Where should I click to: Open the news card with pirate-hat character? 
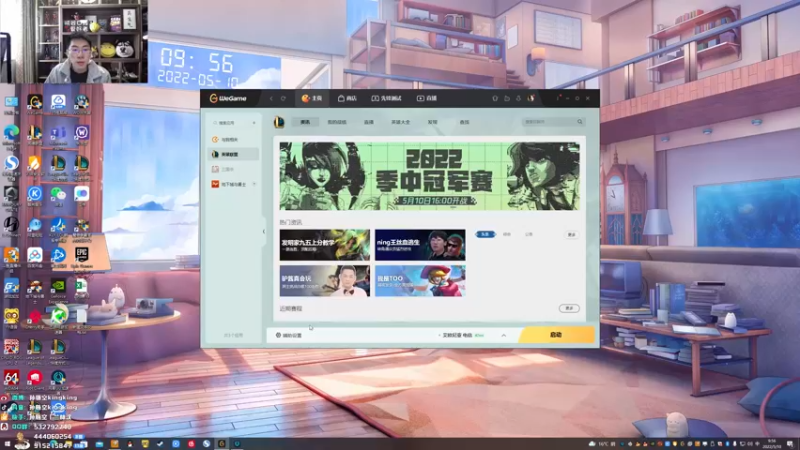[x=420, y=281]
